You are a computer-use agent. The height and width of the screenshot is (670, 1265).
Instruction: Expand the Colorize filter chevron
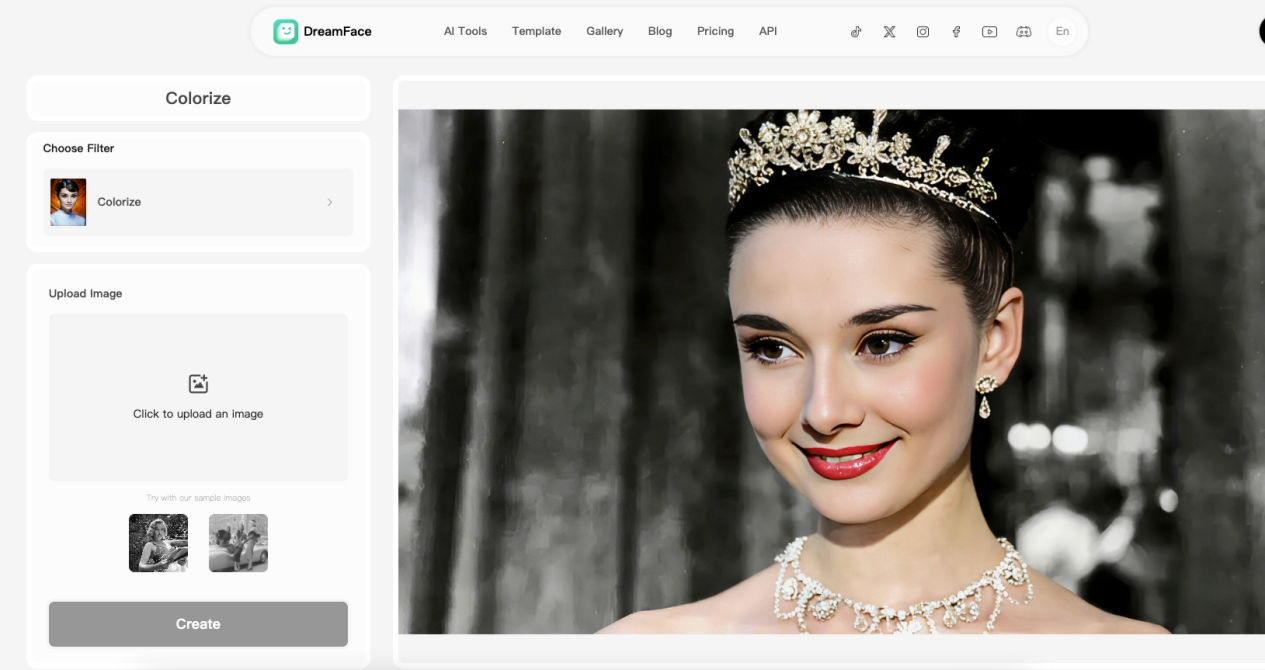coord(330,201)
